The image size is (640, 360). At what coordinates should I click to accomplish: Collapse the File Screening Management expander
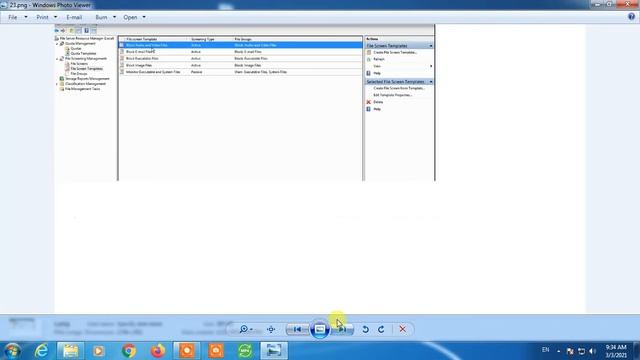(x=57, y=59)
